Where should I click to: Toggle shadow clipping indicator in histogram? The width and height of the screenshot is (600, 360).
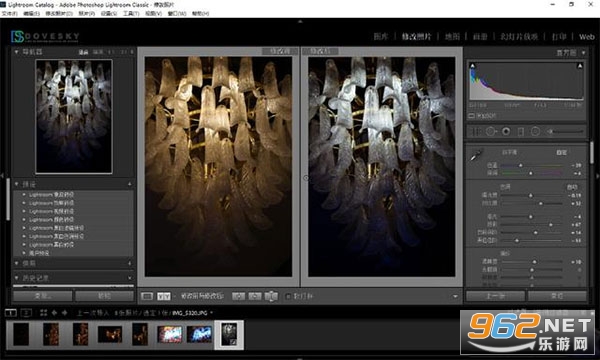pos(473,65)
